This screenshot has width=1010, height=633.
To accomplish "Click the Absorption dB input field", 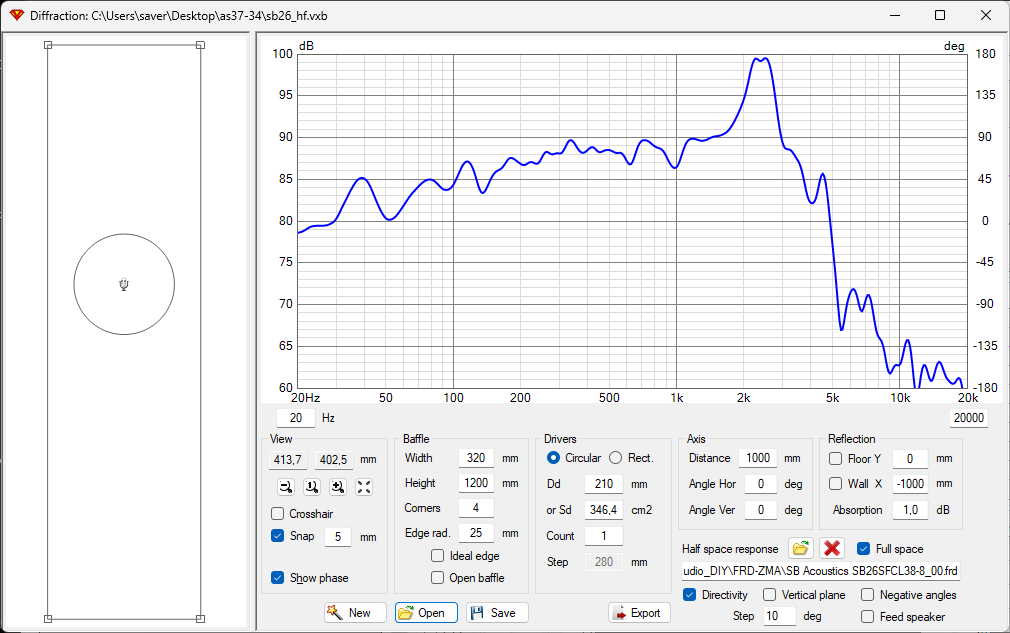I will click(x=910, y=509).
